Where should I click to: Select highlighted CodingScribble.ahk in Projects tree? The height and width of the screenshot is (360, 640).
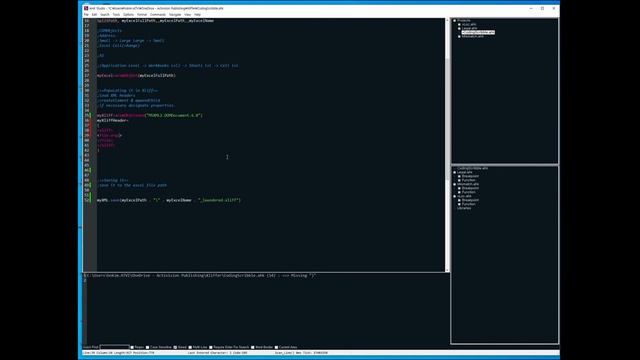[x=478, y=32]
